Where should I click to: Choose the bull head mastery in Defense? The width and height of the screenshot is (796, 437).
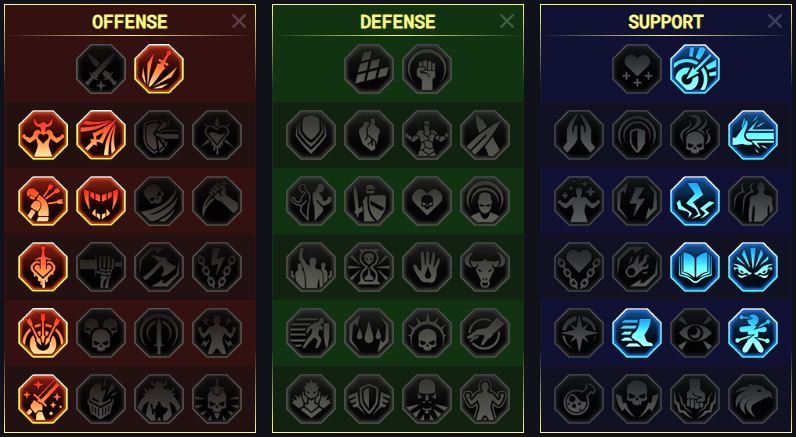485,266
